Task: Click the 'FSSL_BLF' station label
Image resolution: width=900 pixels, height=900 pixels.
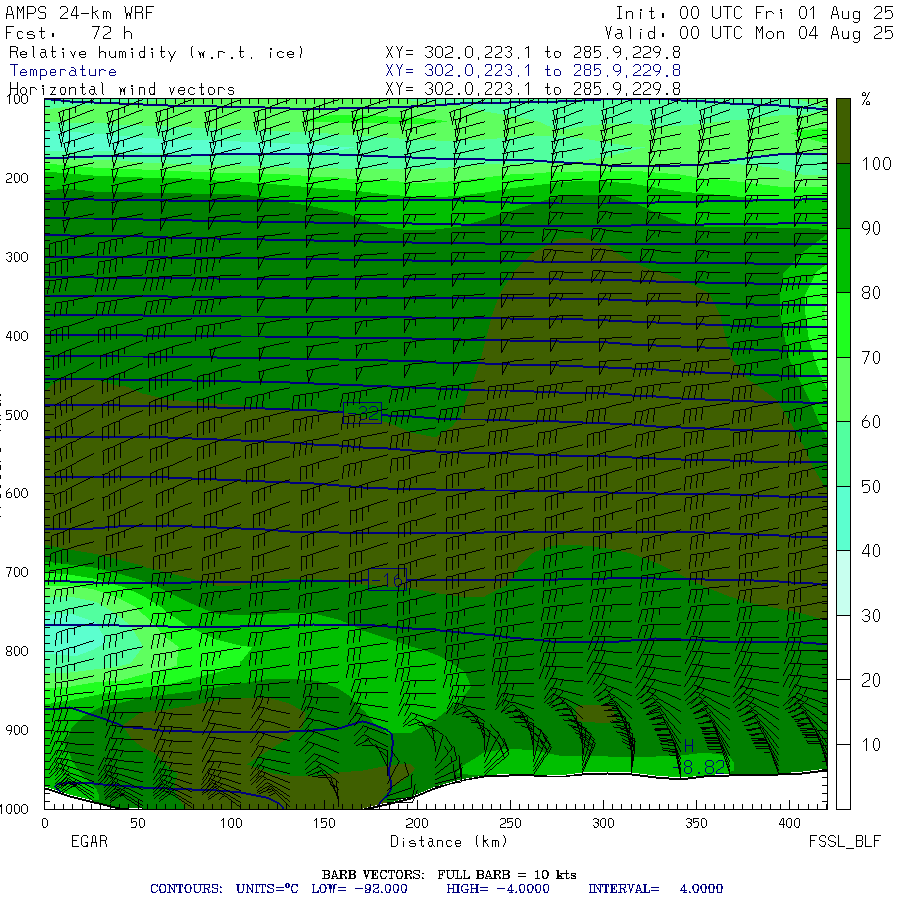Action: tap(844, 842)
